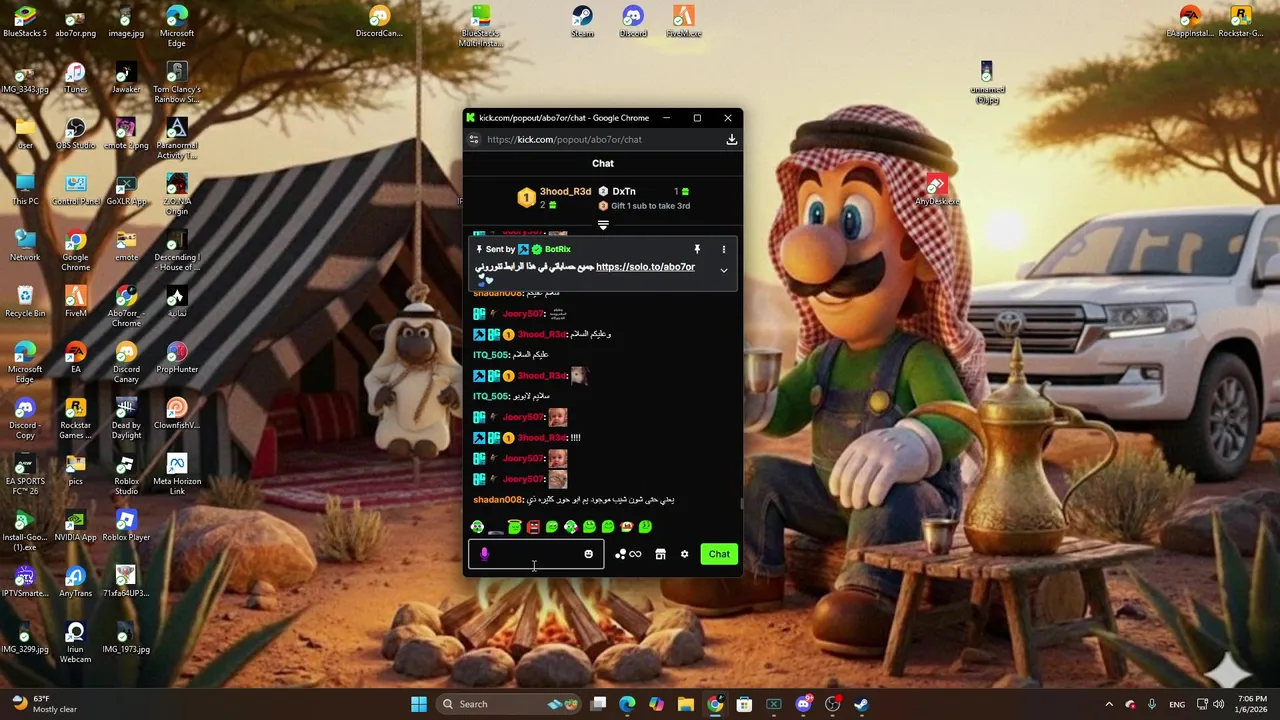Expand pinned message with chevron arrow
Viewport: 1280px width, 720px height.
point(724,270)
